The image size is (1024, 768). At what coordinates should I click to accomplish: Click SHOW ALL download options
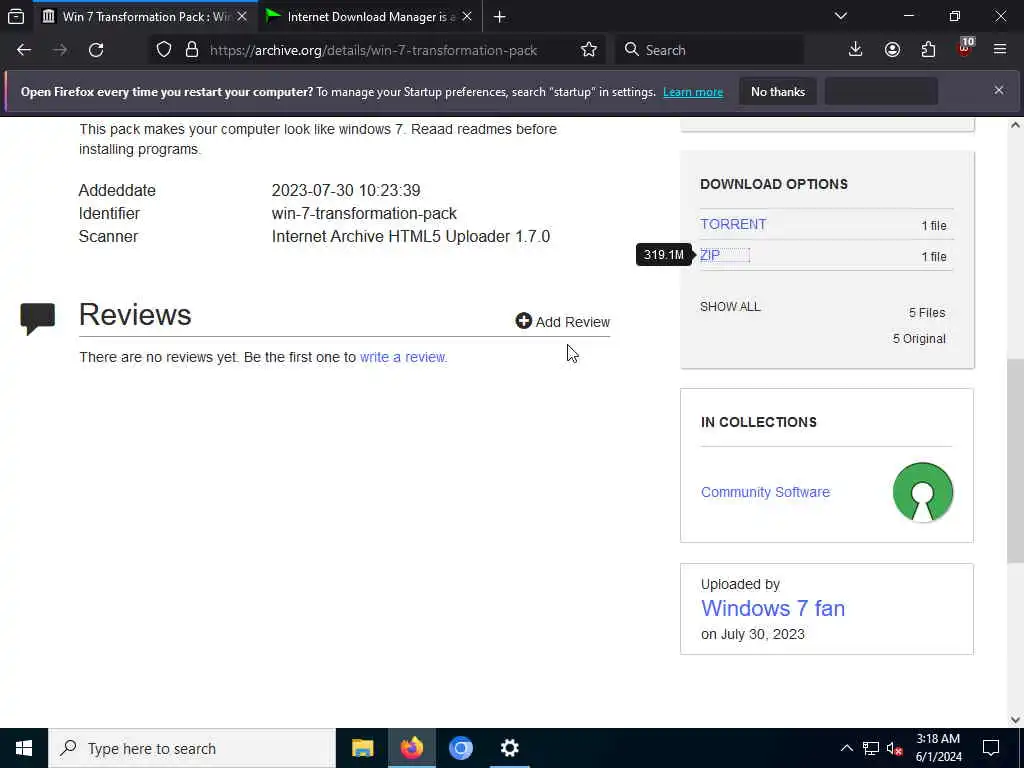click(x=730, y=307)
